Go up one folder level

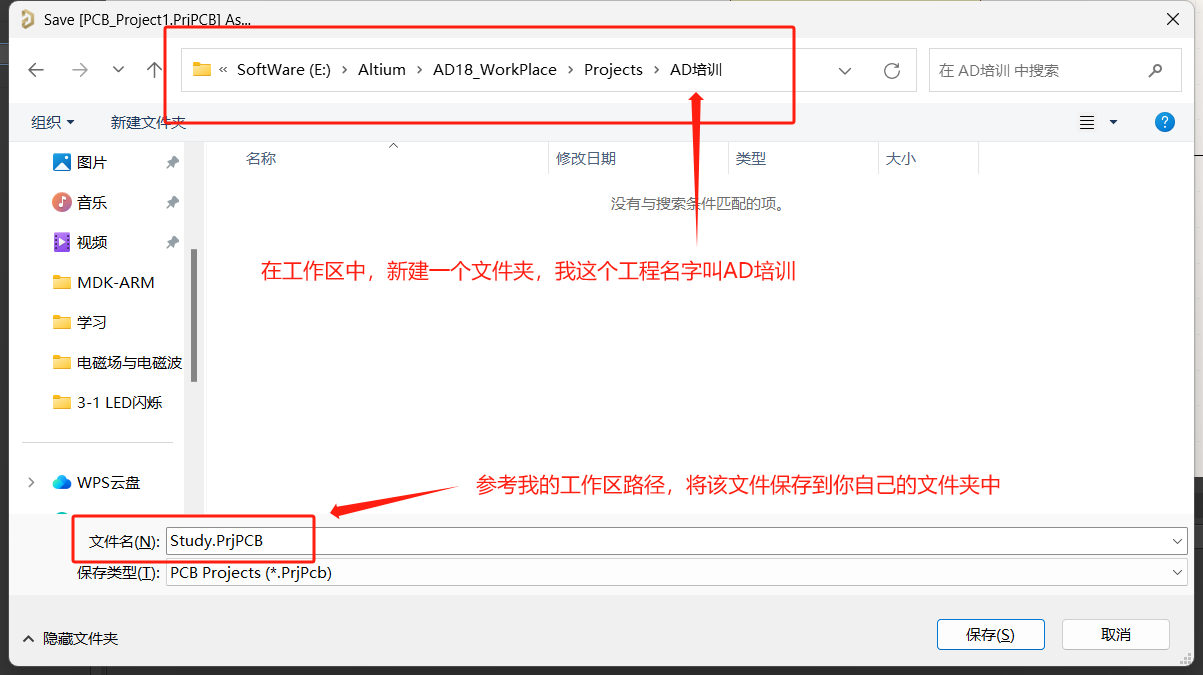[x=154, y=70]
